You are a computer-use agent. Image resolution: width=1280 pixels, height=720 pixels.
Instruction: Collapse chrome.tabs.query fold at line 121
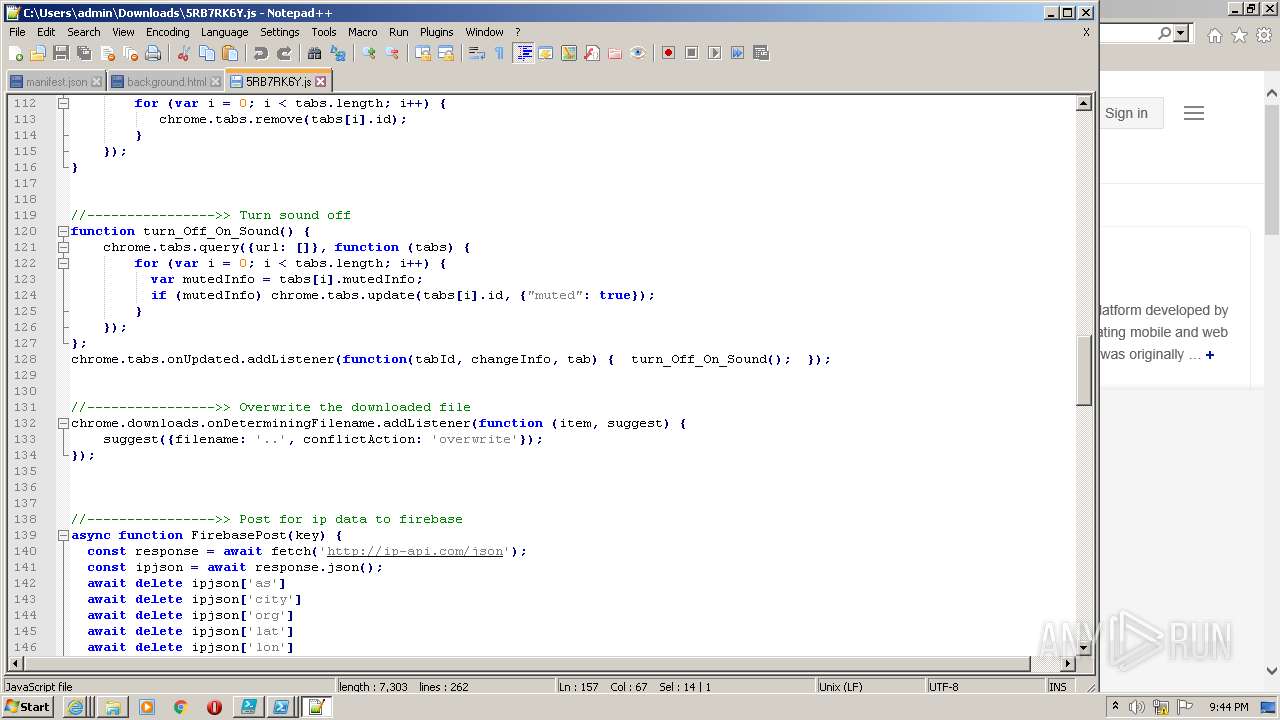click(x=63, y=247)
